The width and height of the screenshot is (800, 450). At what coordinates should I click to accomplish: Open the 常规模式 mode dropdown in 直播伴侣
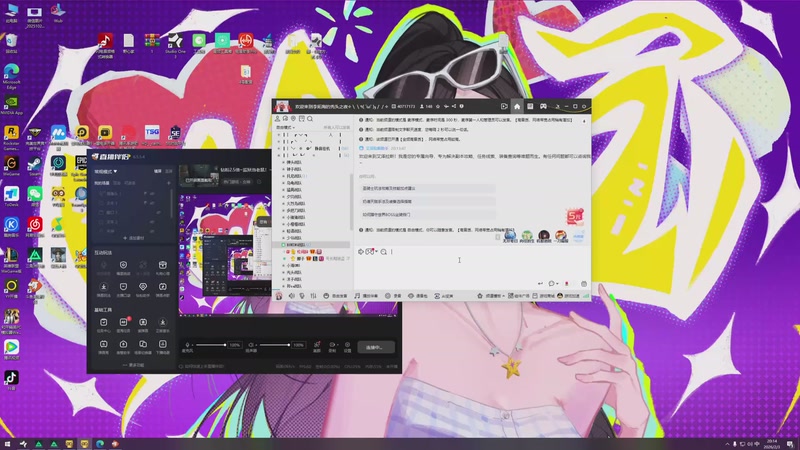[106, 171]
